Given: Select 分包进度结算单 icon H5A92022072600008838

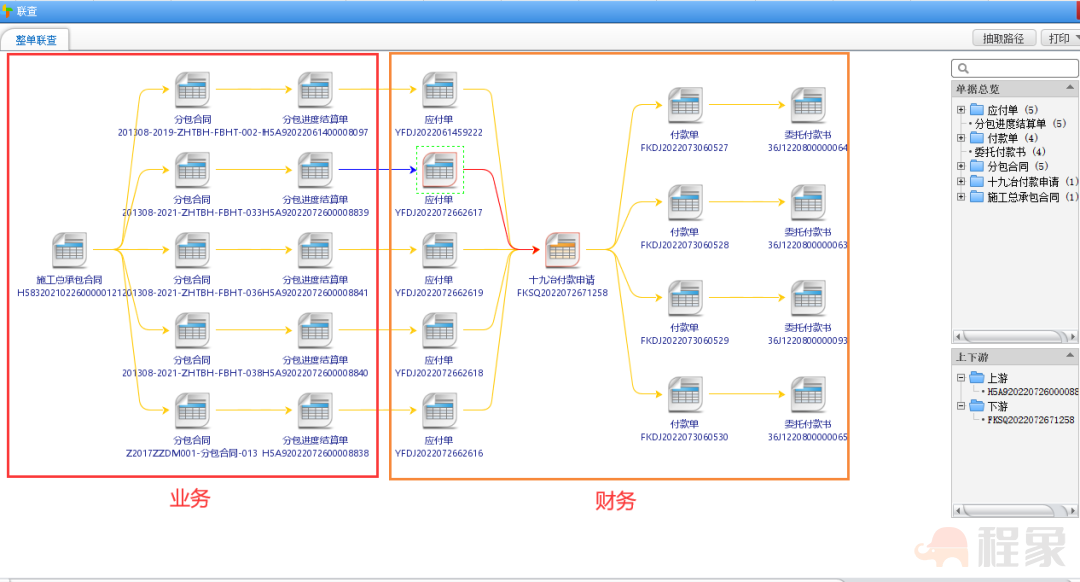Looking at the screenshot, I should [x=315, y=410].
